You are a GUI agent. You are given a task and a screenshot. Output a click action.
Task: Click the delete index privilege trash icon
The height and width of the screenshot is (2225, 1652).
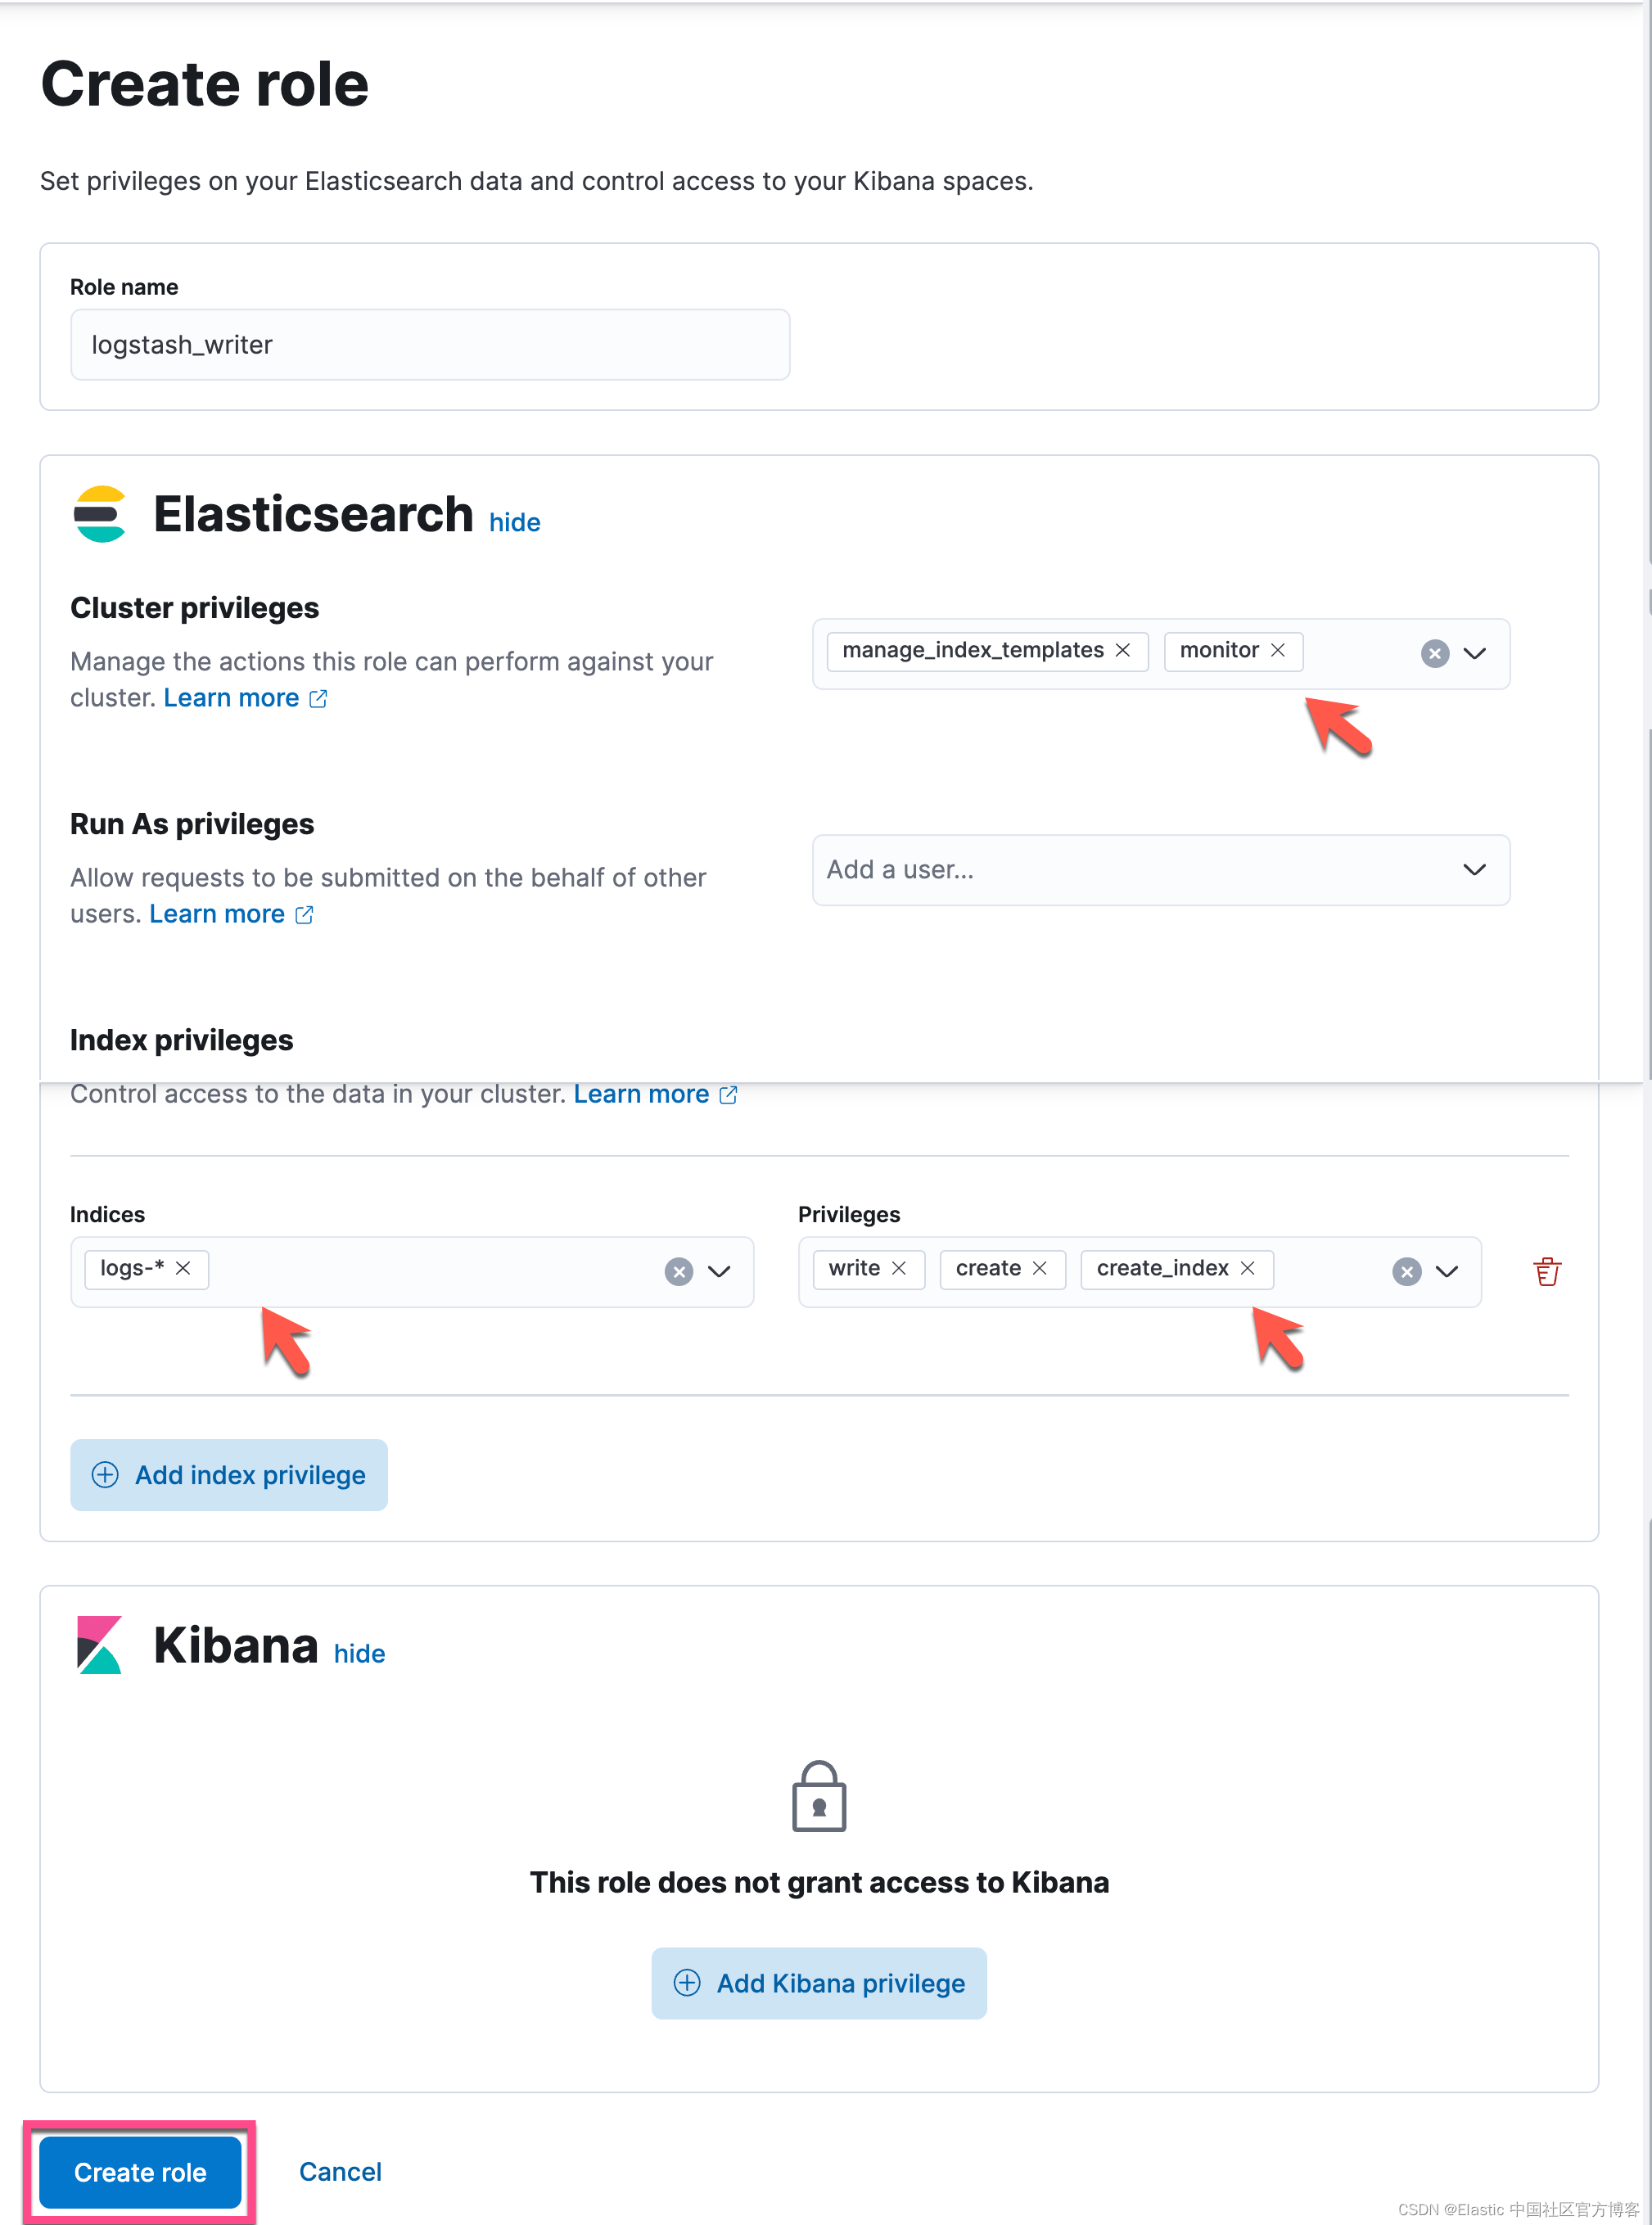click(1545, 1270)
